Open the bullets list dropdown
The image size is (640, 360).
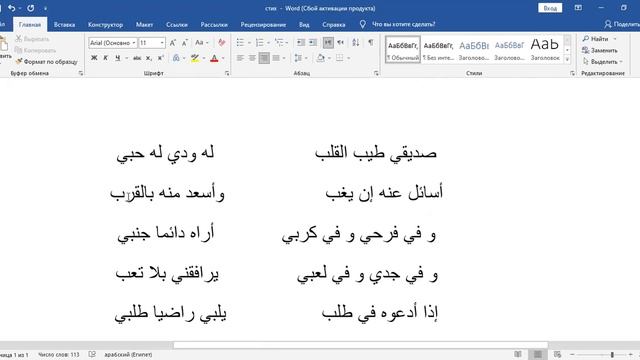(249, 42)
